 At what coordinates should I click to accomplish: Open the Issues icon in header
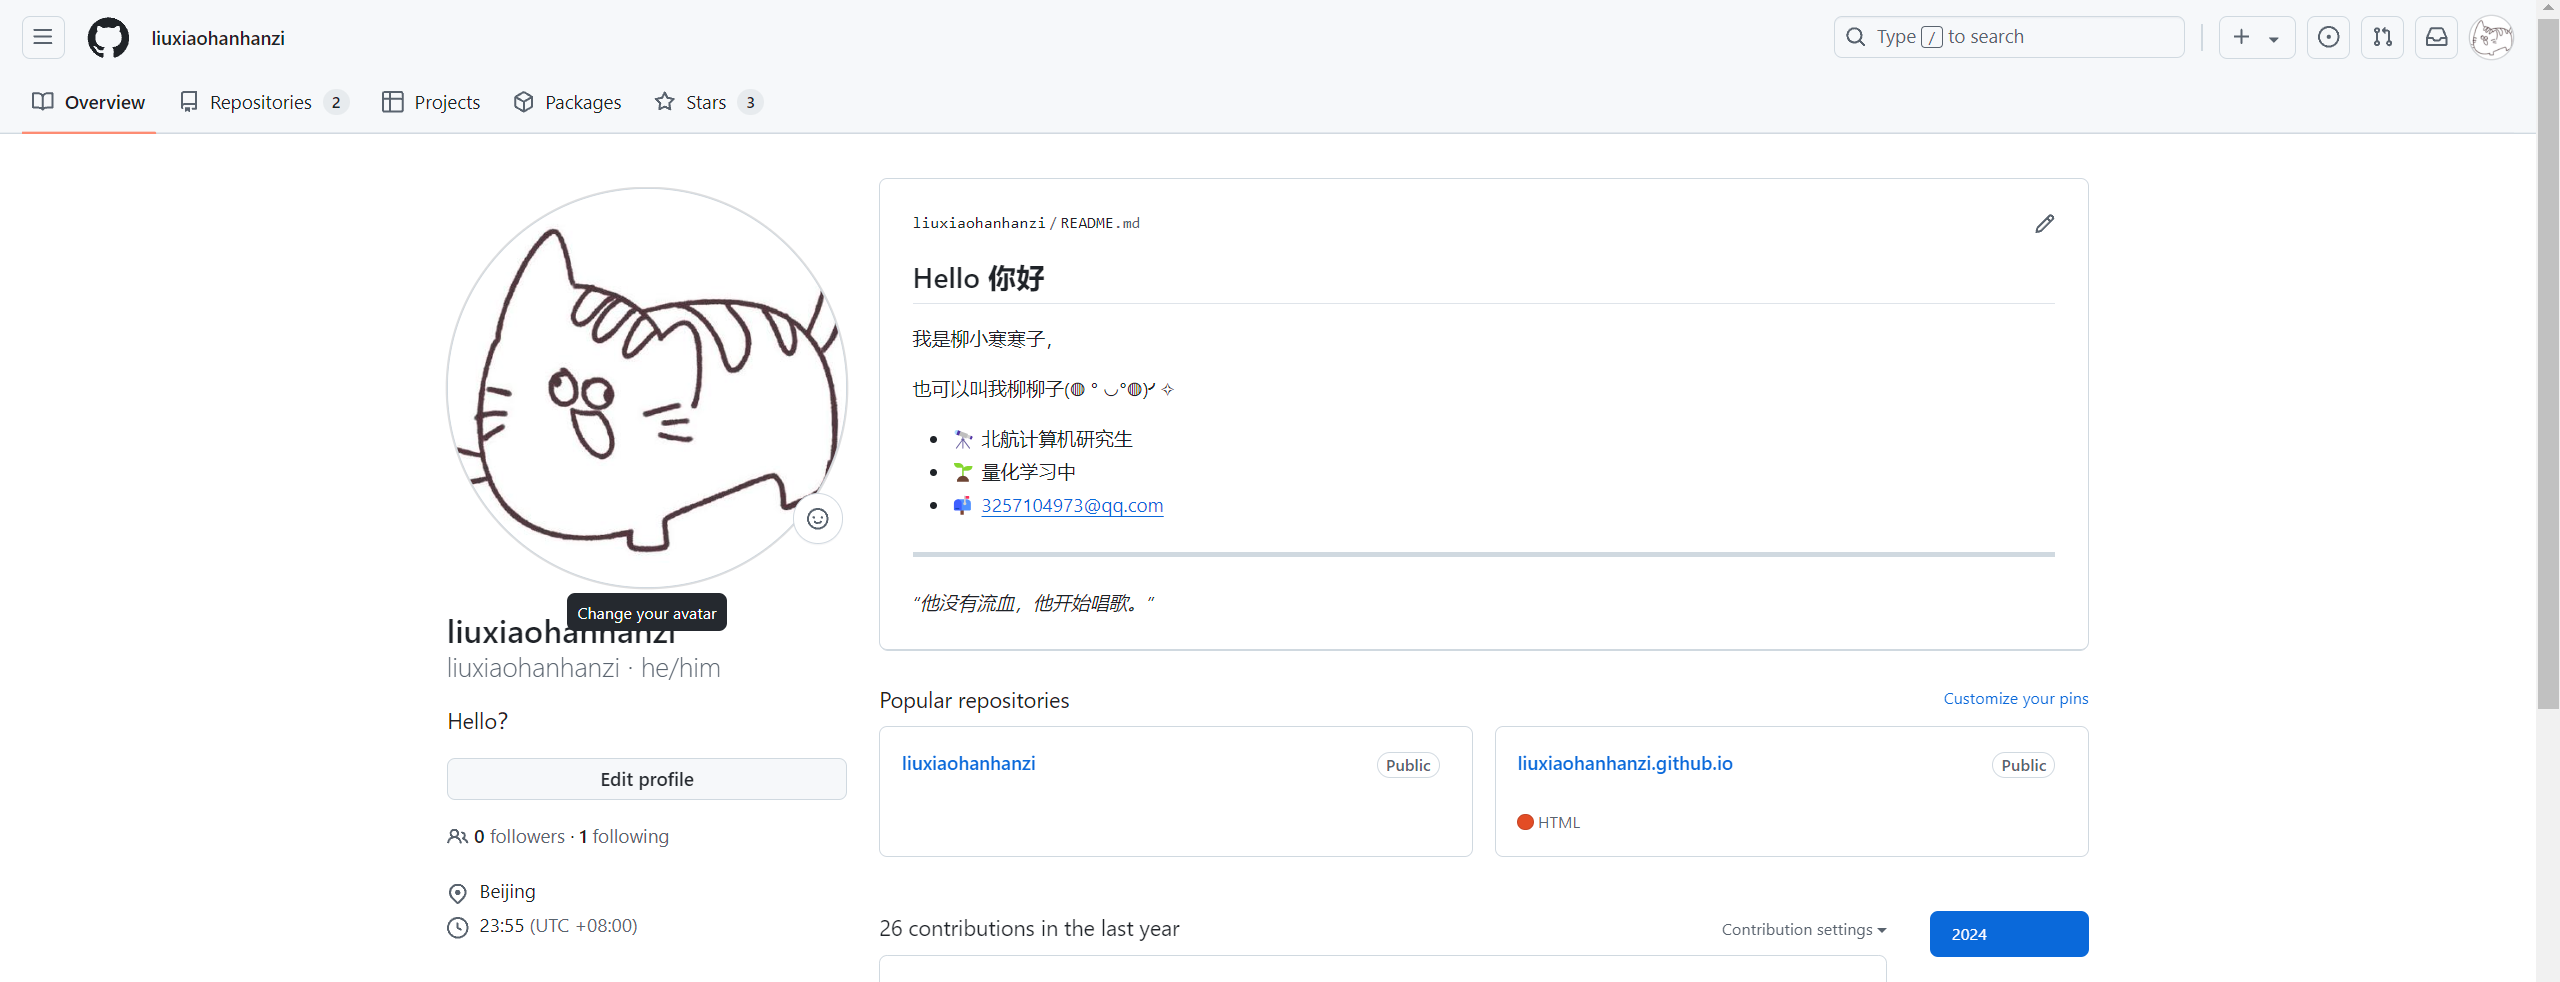tap(2328, 38)
